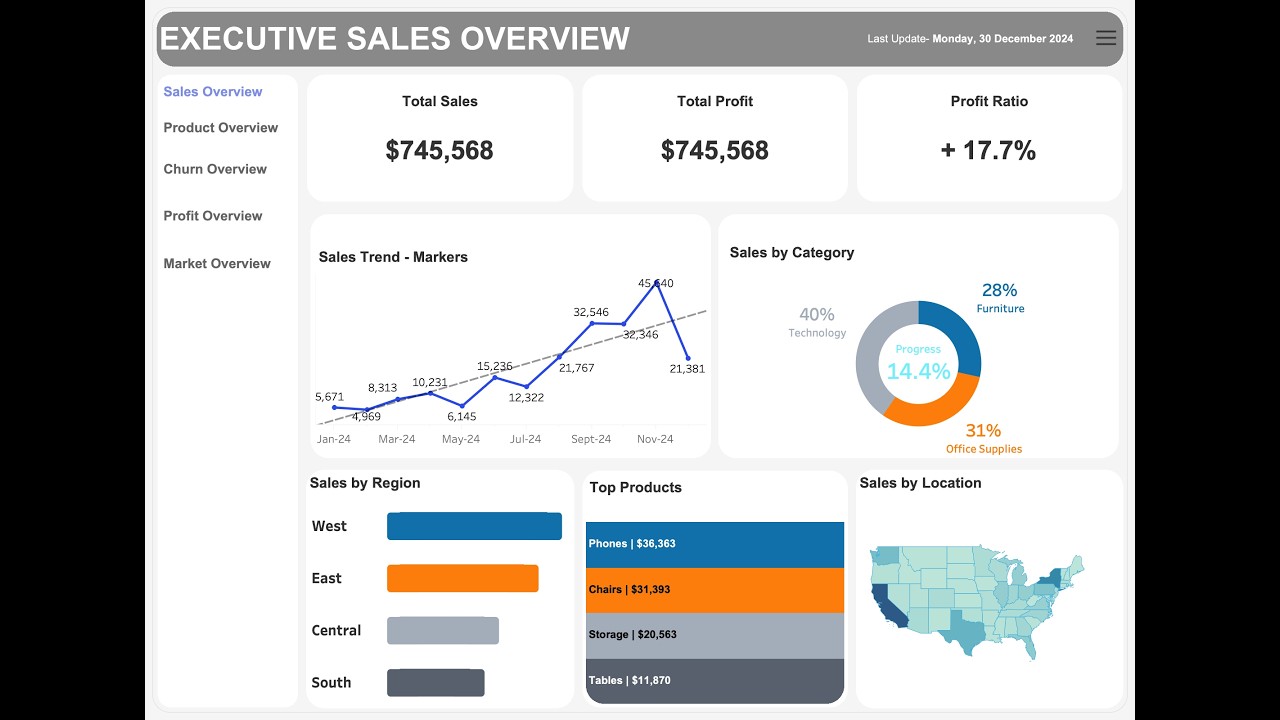Viewport: 1280px width, 720px height.
Task: Click the Sales by Region title
Action: pyautogui.click(x=365, y=483)
